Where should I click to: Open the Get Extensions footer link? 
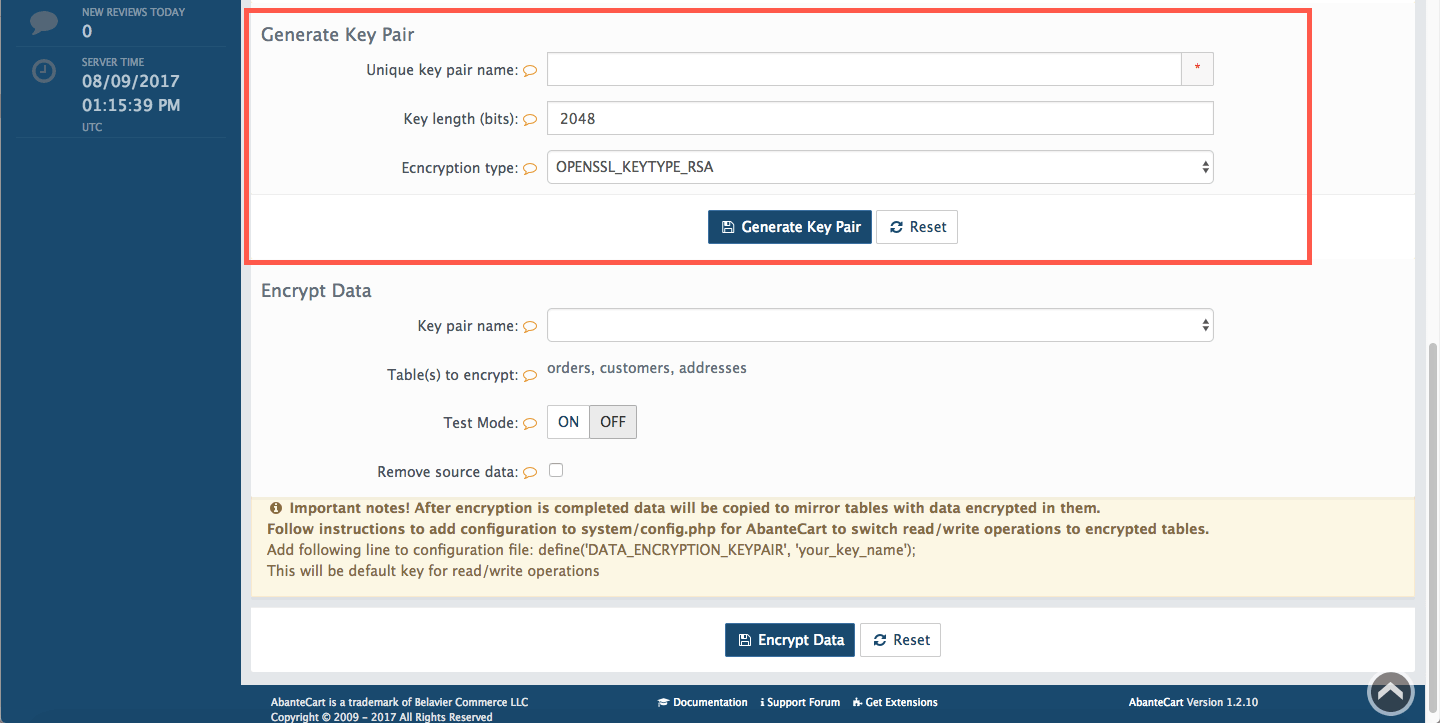pyautogui.click(x=895, y=702)
